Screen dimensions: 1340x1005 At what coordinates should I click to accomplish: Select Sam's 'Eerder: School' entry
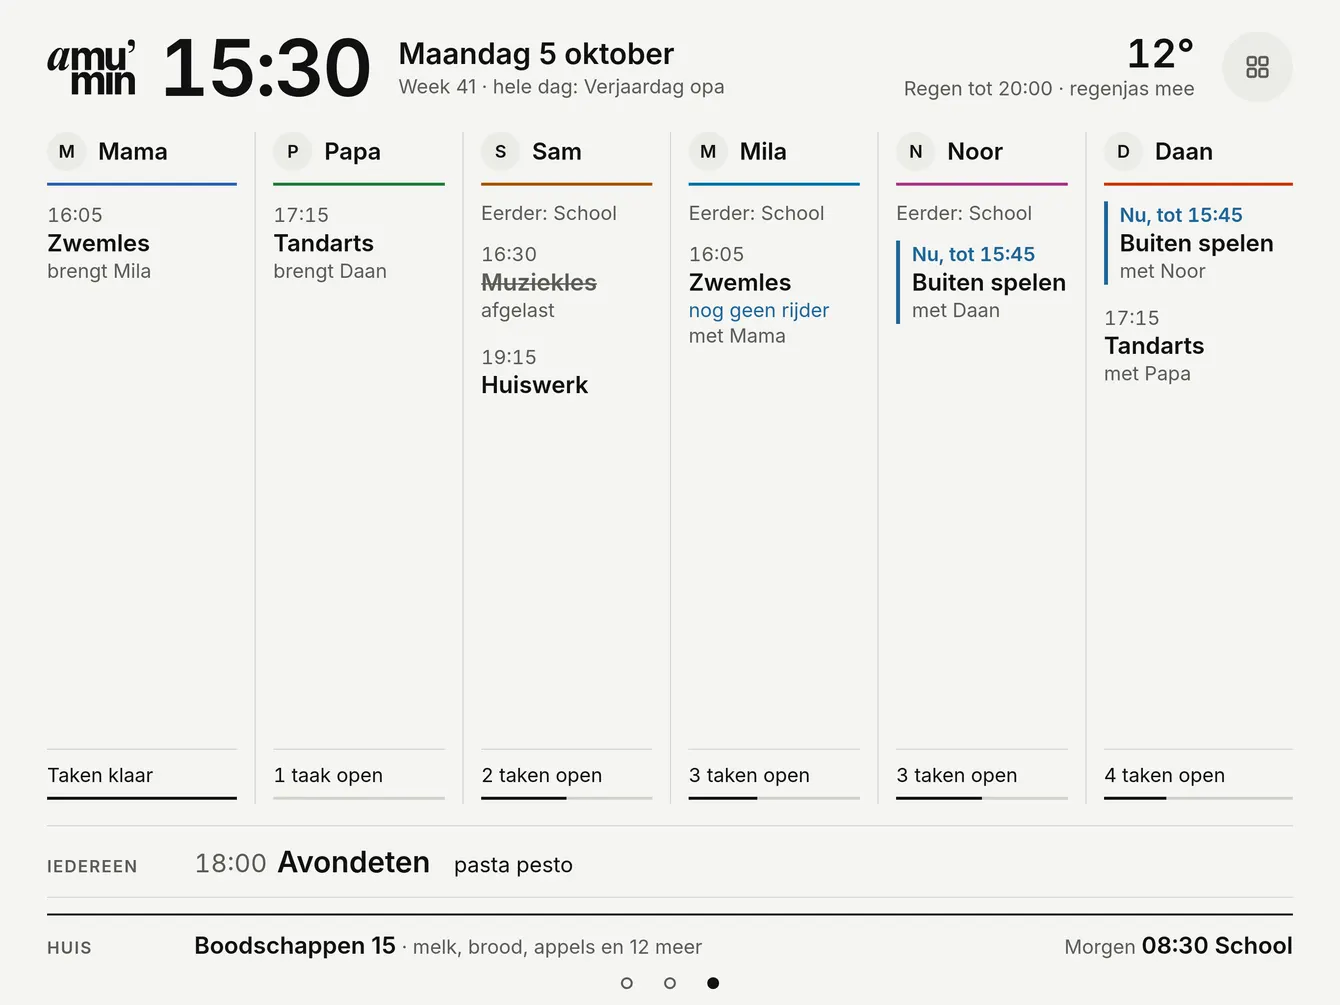click(549, 213)
